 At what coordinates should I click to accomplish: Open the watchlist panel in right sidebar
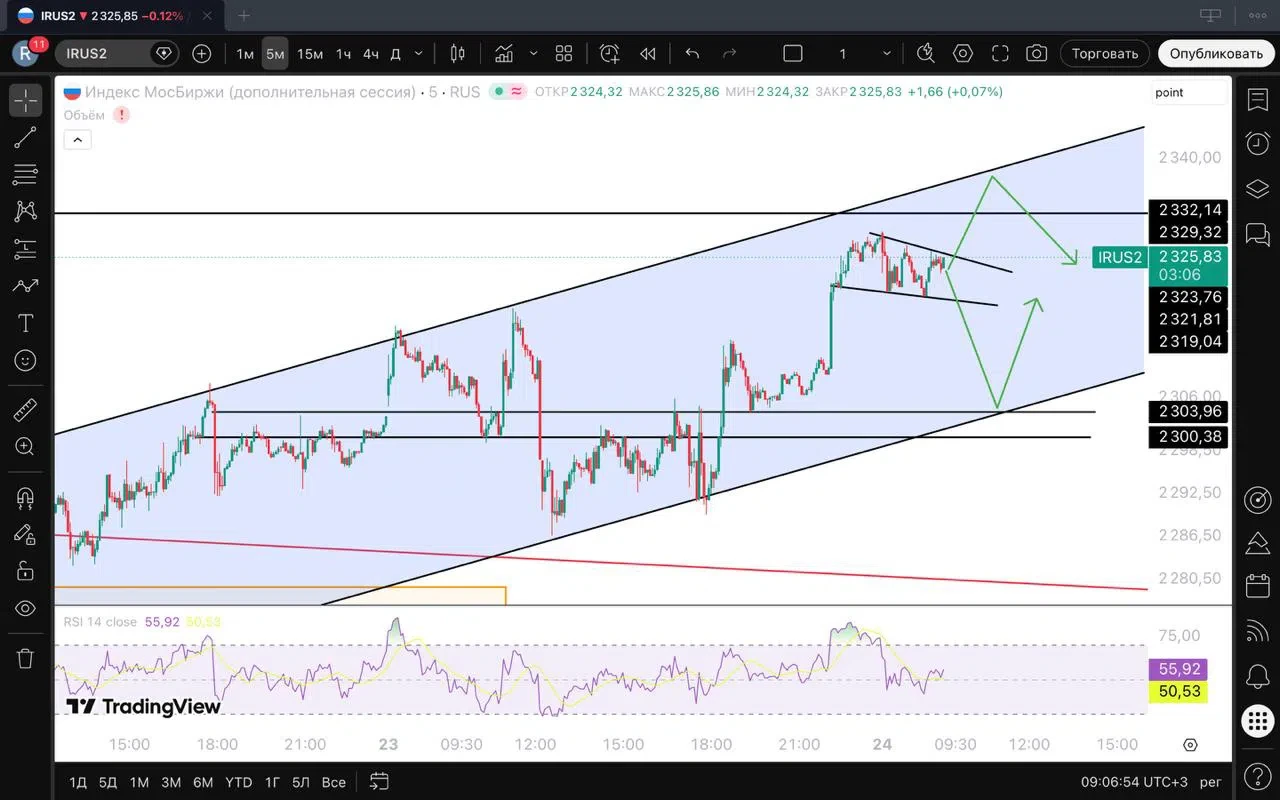(1257, 100)
